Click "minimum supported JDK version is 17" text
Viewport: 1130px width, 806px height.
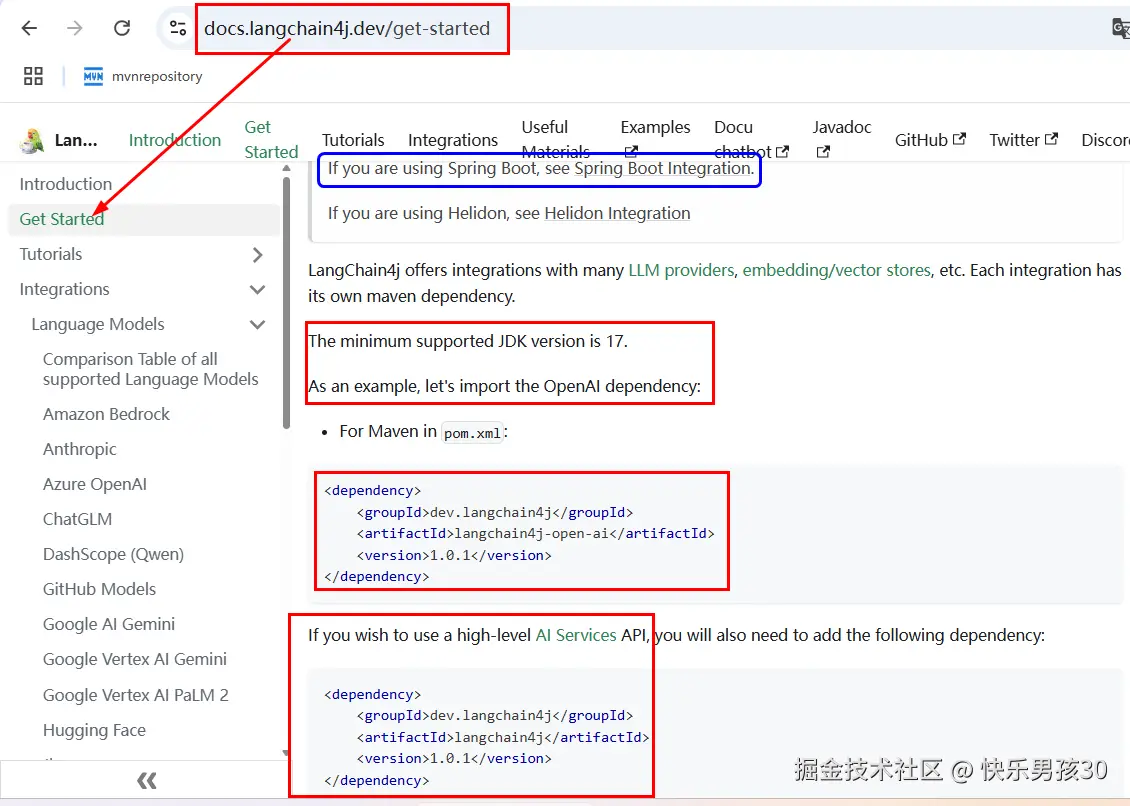click(468, 341)
